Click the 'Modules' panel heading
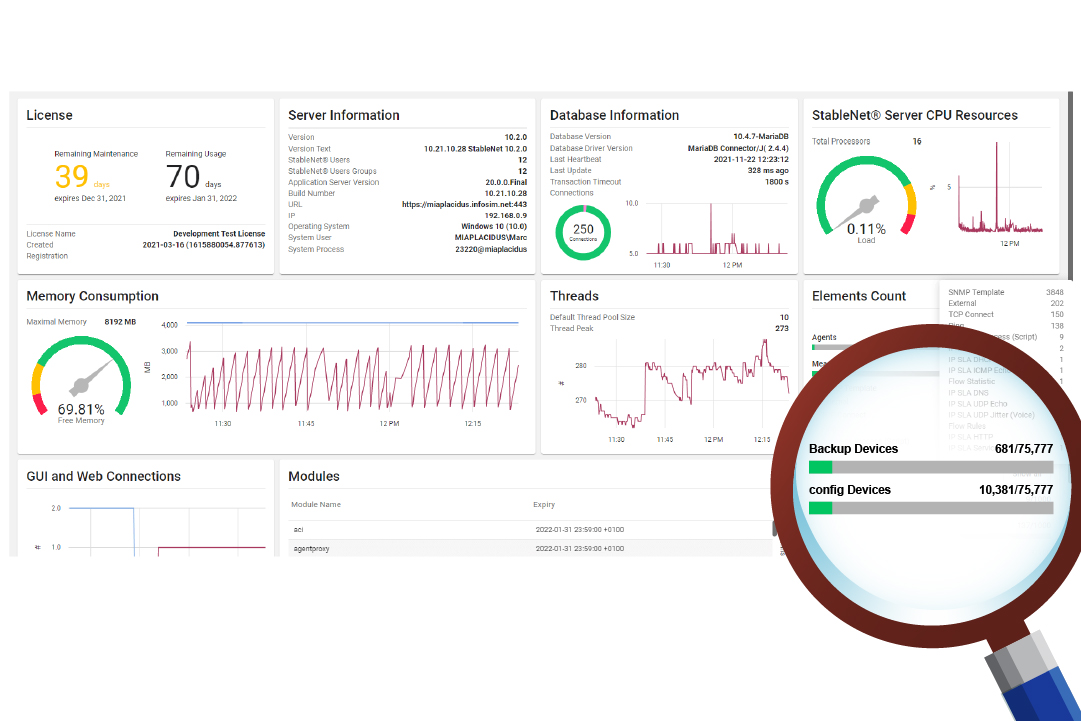This screenshot has height=721, width=1081. pyautogui.click(x=314, y=476)
